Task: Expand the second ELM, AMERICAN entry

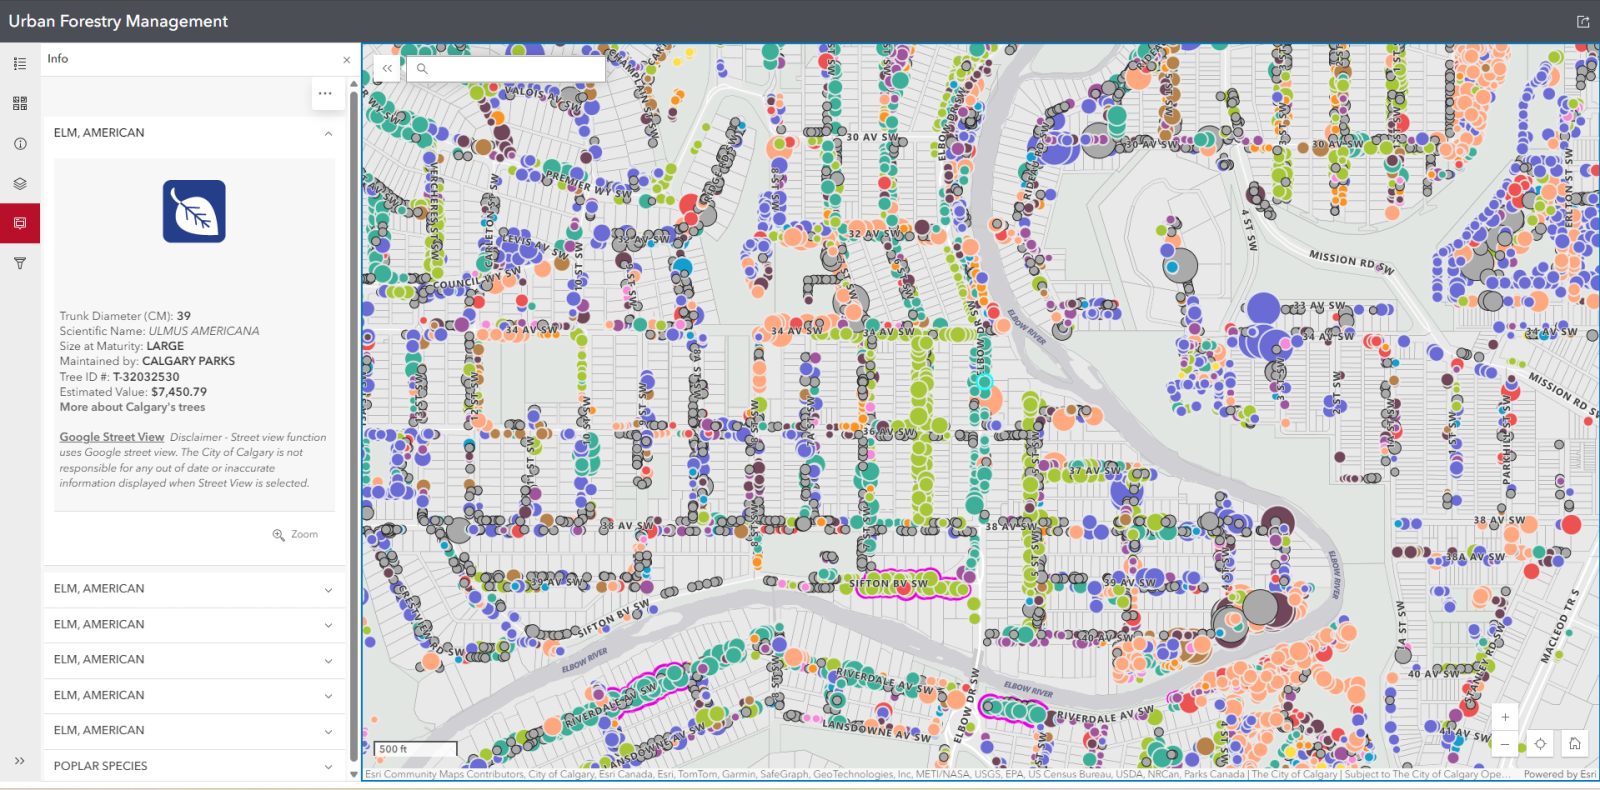Action: (328, 590)
